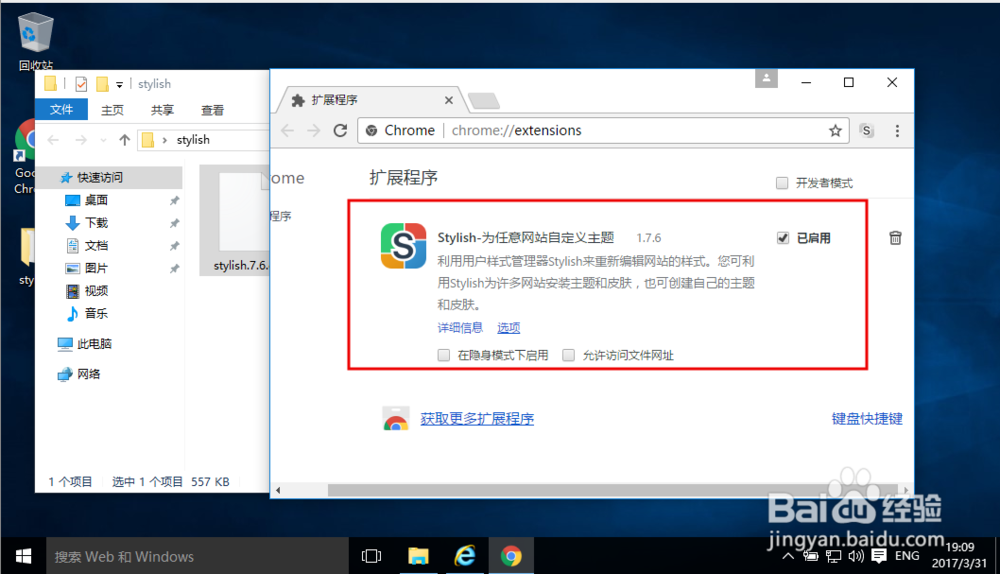
Task: Open the Chrome three-dot menu
Action: click(897, 131)
